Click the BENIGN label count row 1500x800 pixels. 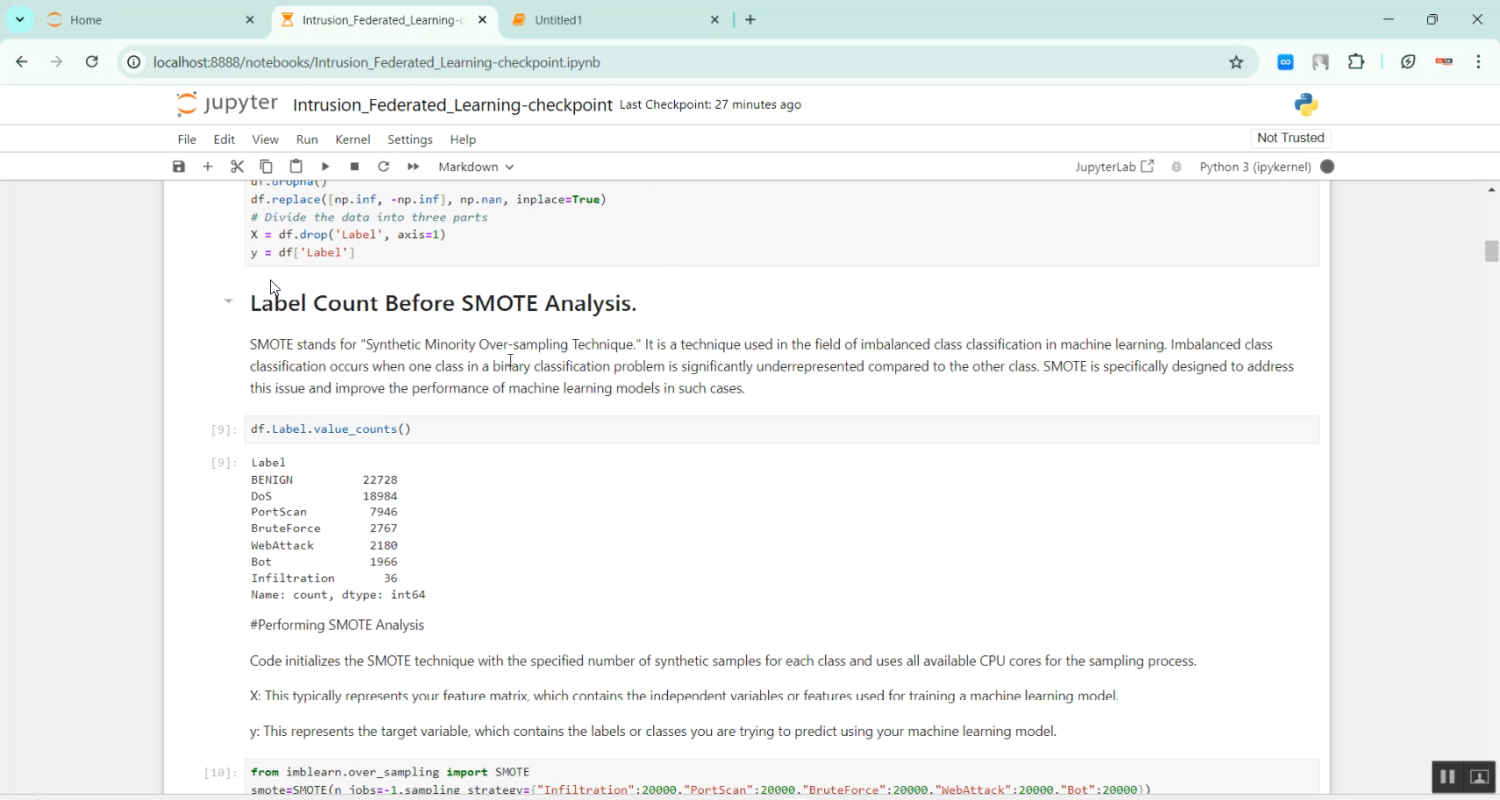tap(324, 480)
